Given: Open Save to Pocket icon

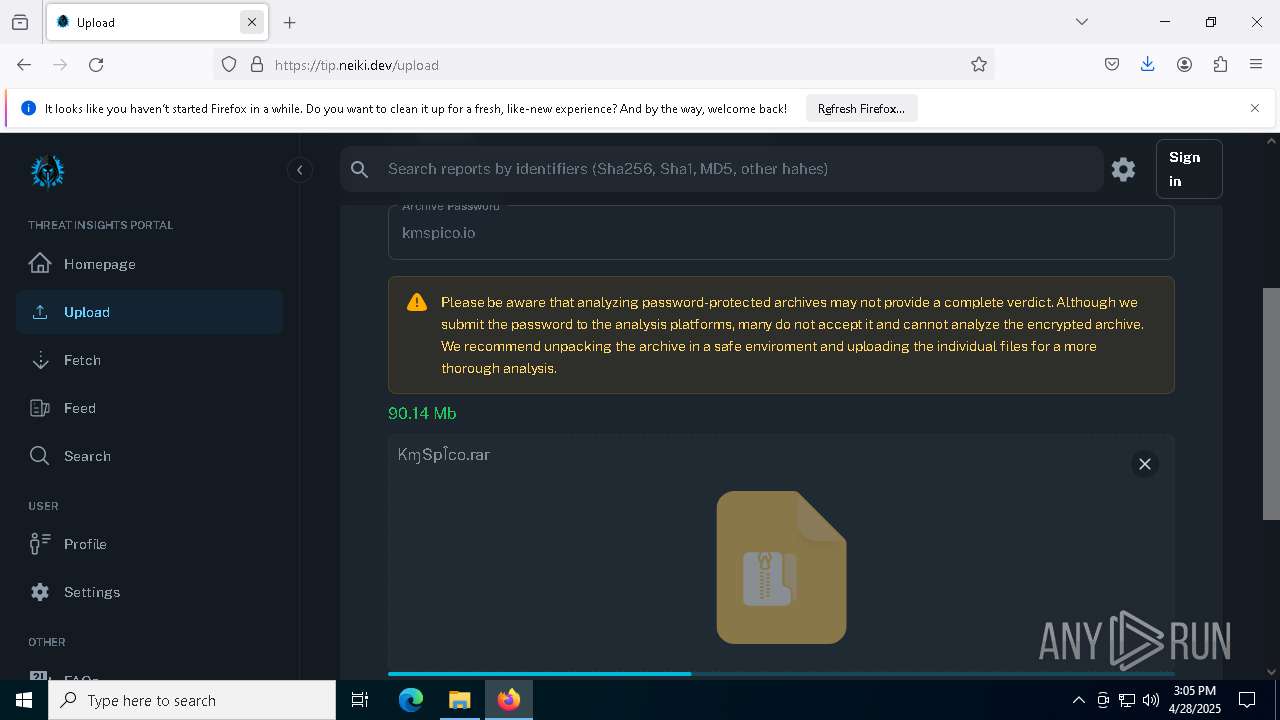Looking at the screenshot, I should pos(1111,64).
